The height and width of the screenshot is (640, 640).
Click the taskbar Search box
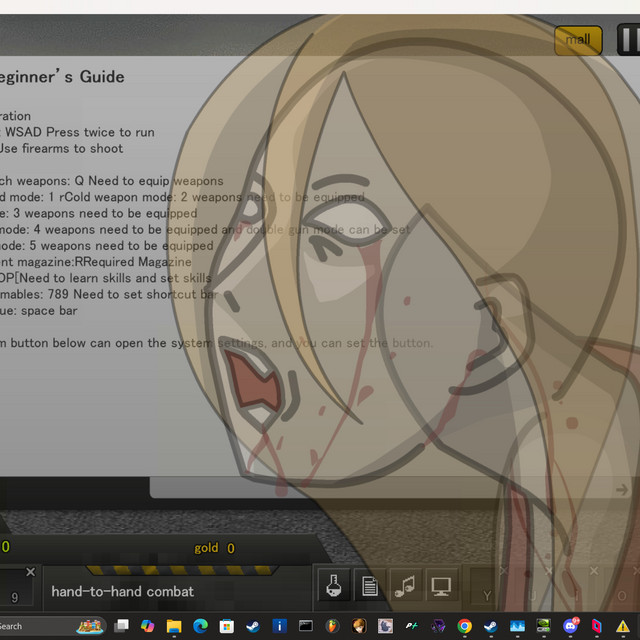click(x=51, y=626)
